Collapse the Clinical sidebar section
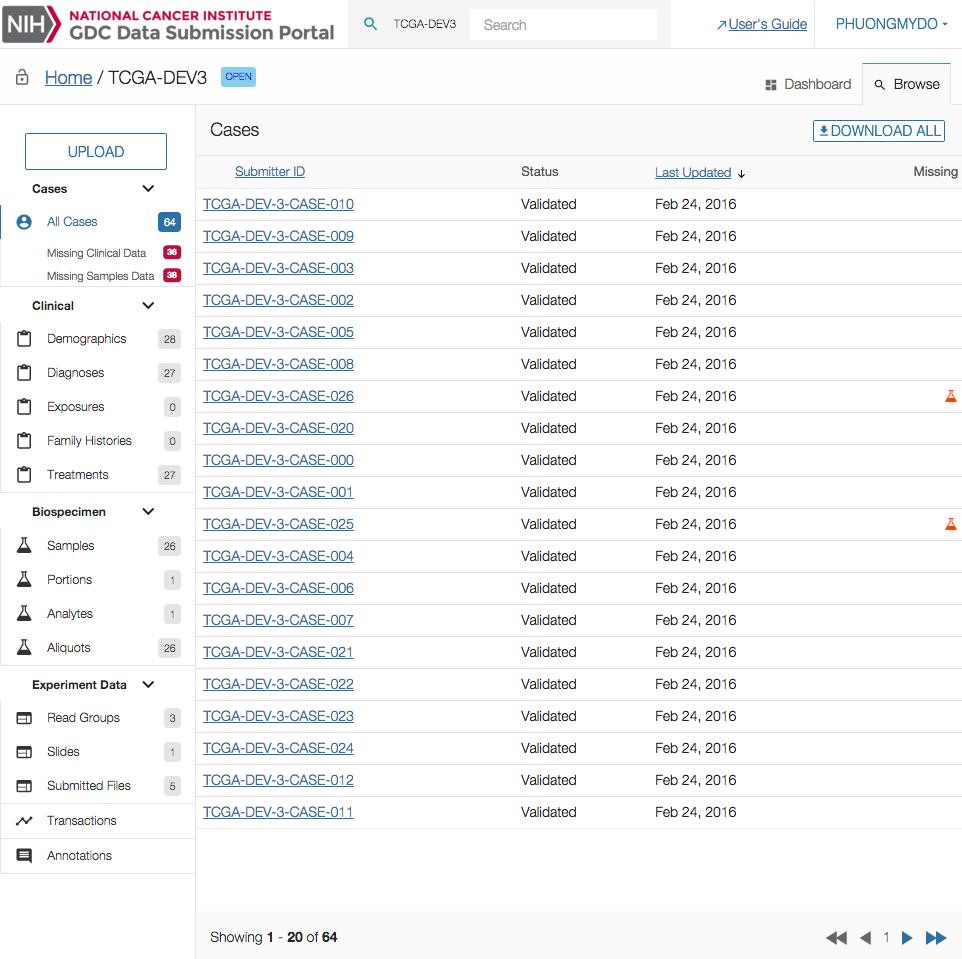 [x=148, y=306]
